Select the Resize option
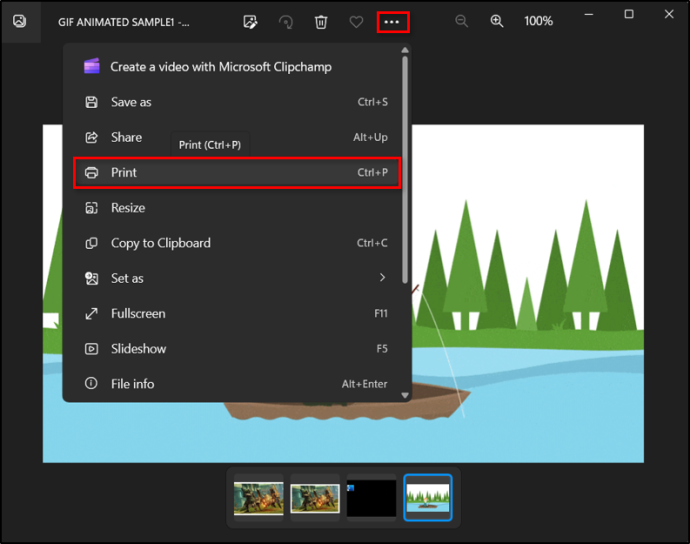 click(237, 208)
